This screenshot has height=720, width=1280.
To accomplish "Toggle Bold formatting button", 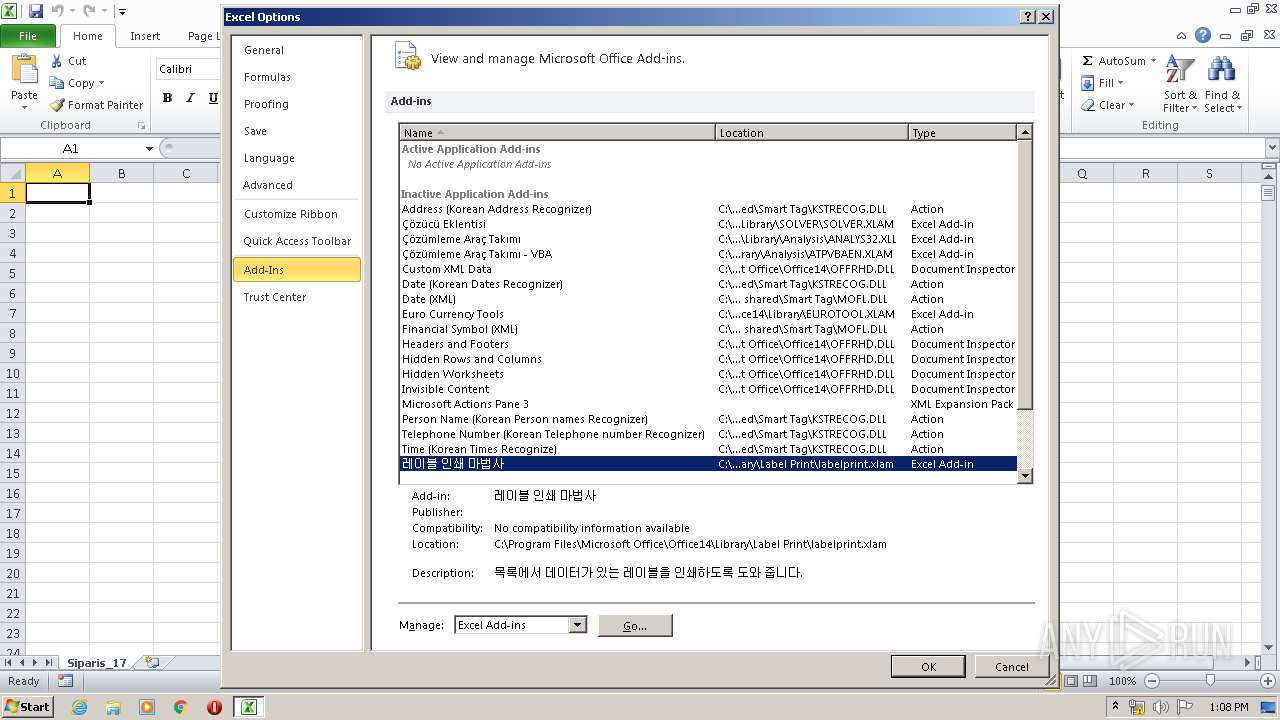I will (167, 98).
